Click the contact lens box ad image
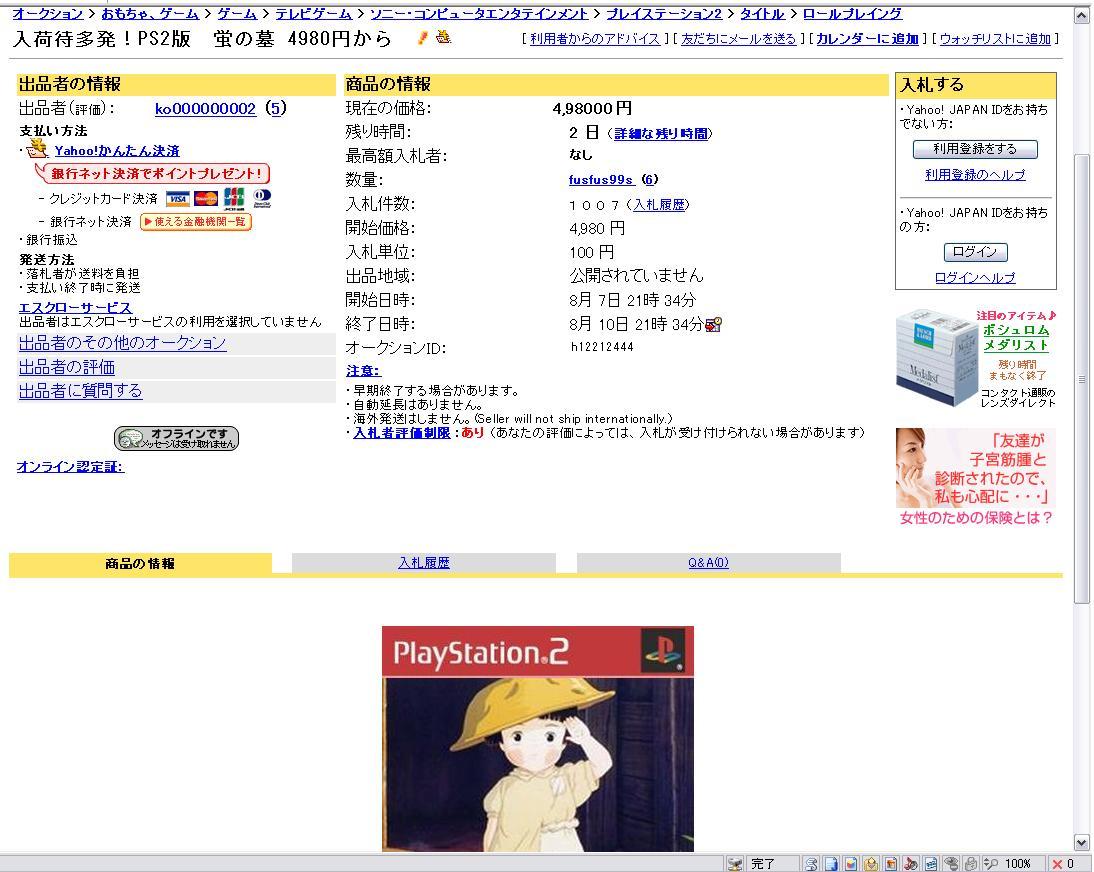 coord(936,357)
